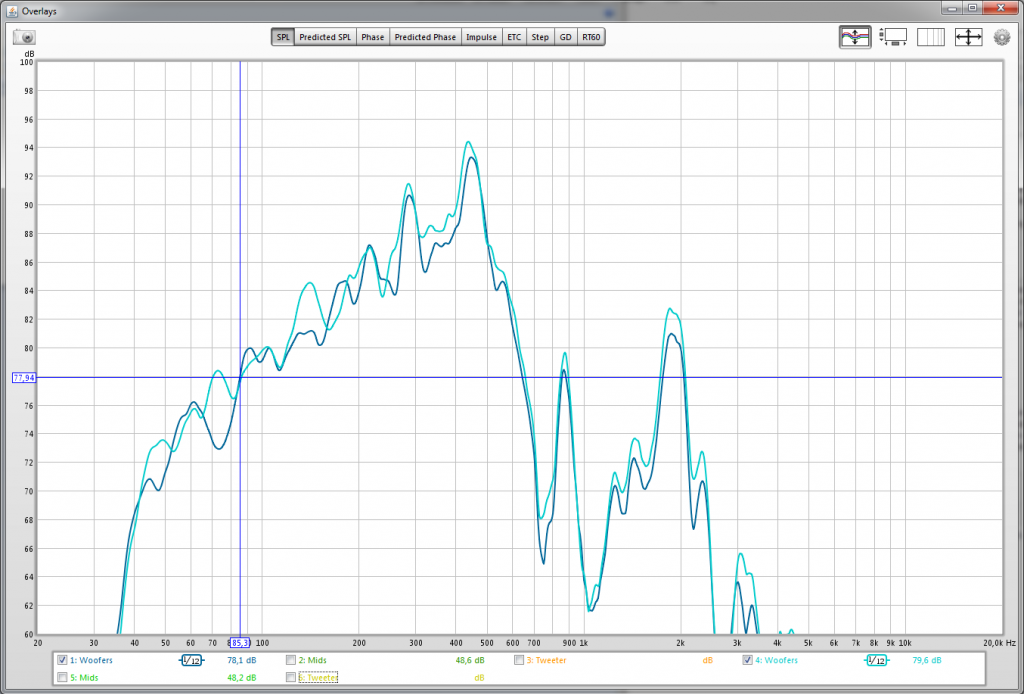Image resolution: width=1024 pixels, height=694 pixels.
Task: Click the Overlays window title icon
Action: tap(12, 11)
